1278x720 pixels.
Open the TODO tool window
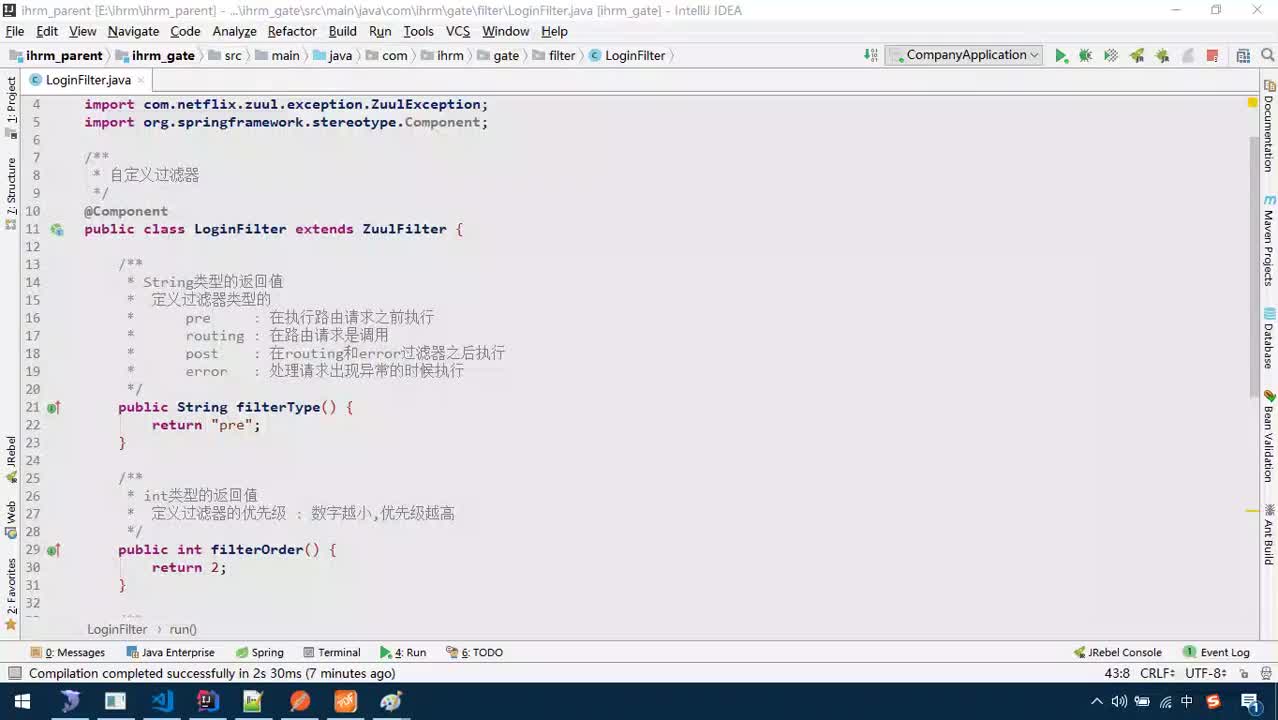click(x=474, y=652)
